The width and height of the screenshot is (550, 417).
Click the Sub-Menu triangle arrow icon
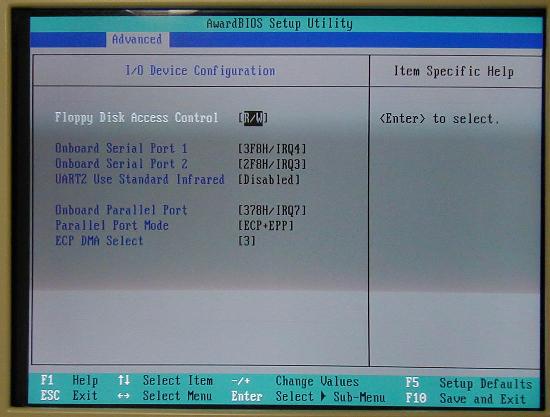tap(323, 397)
